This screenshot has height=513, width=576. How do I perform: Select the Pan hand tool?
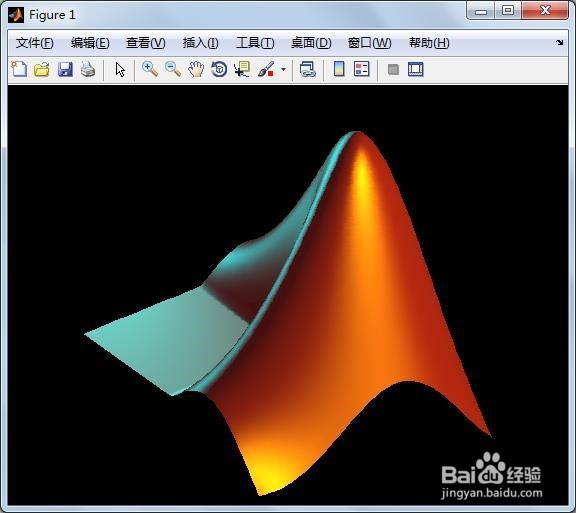click(x=196, y=69)
